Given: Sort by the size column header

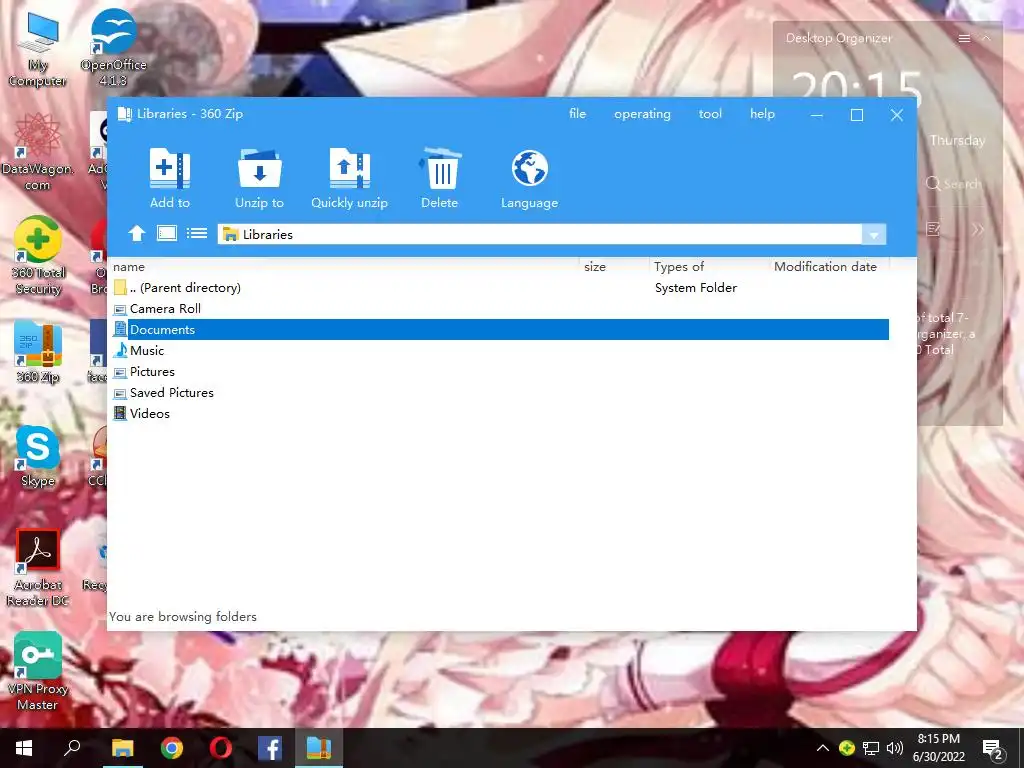Looking at the screenshot, I should tap(615, 266).
